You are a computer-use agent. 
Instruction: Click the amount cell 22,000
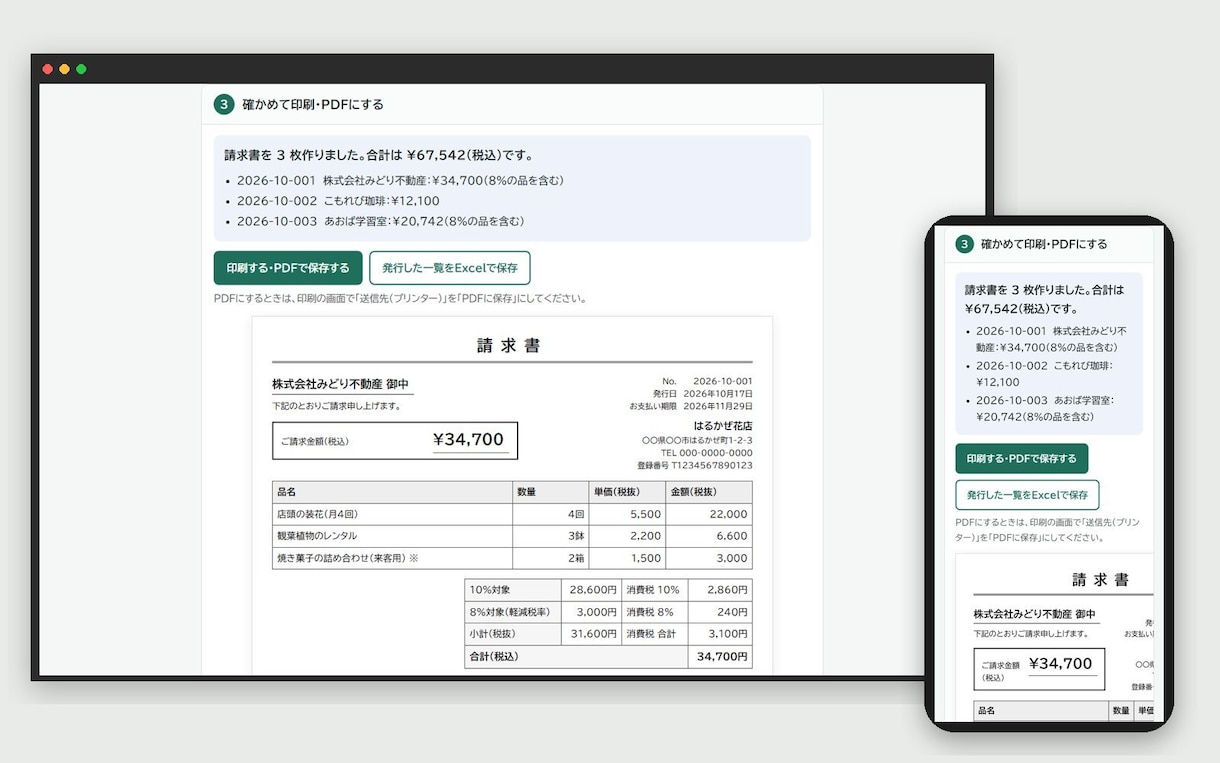pos(709,514)
